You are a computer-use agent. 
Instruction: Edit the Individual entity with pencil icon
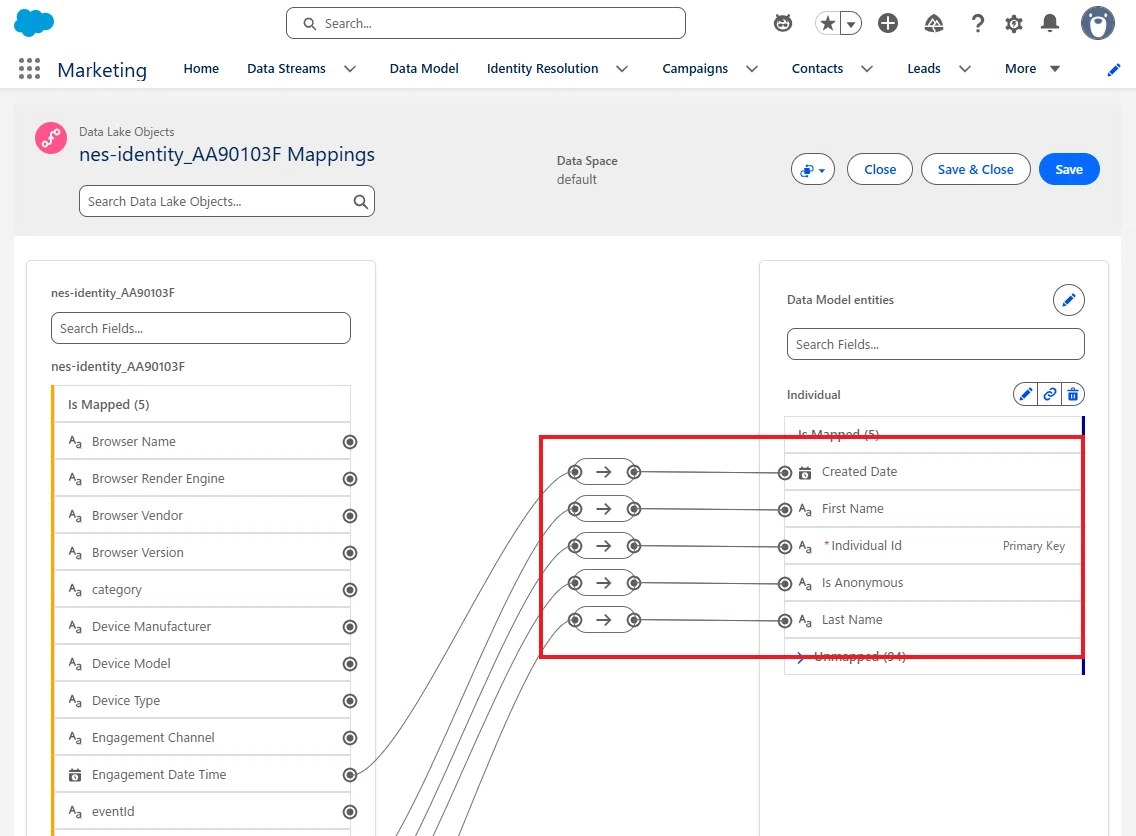click(x=1025, y=394)
